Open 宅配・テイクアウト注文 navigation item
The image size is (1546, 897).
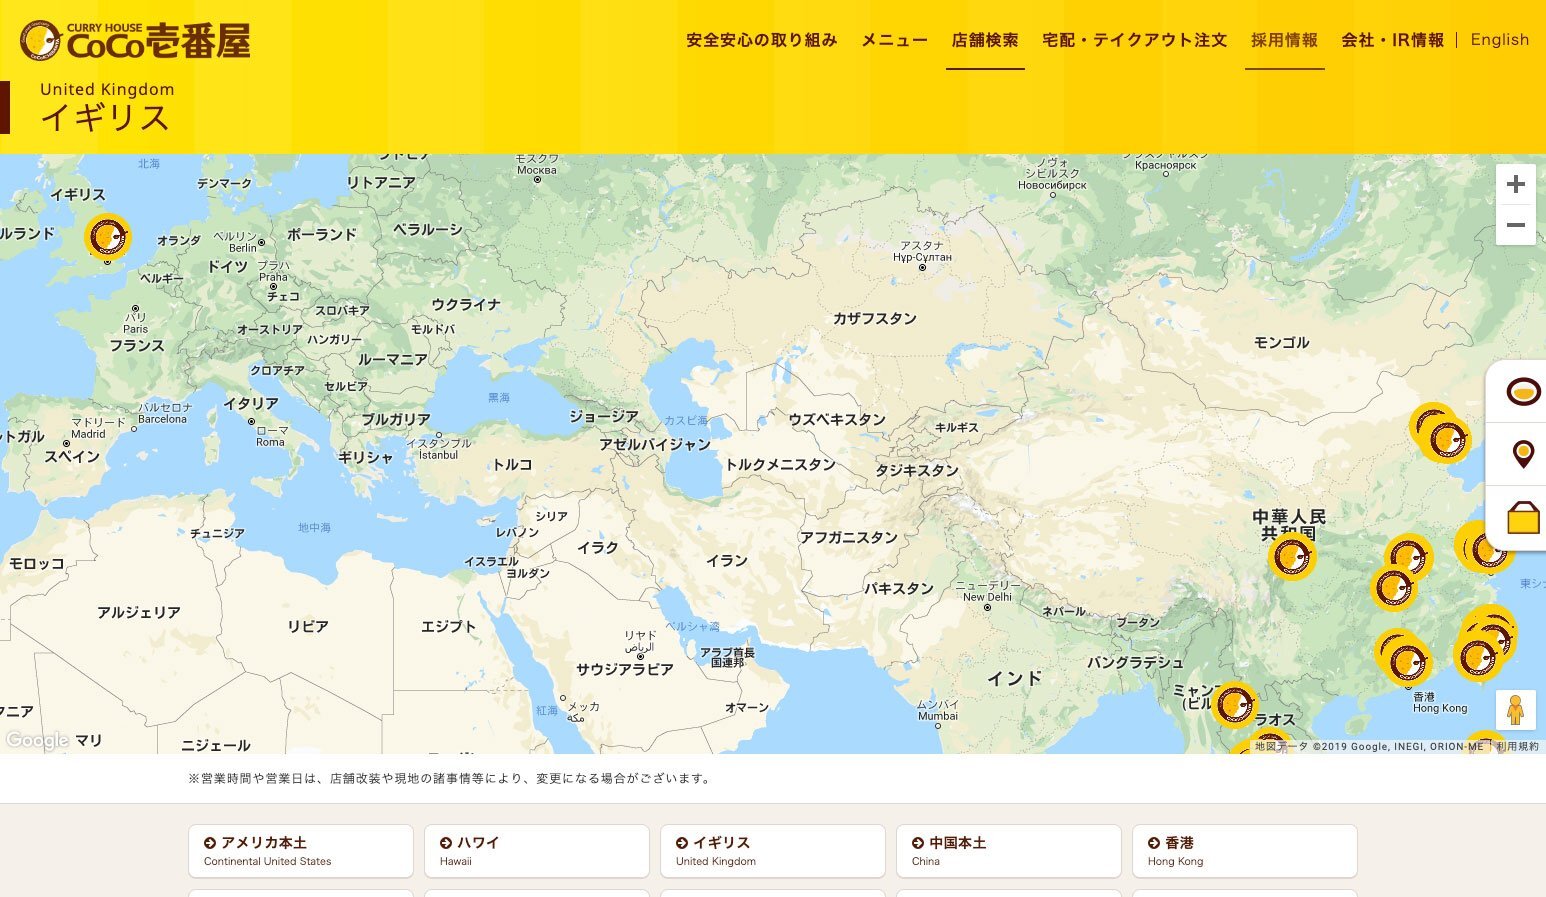(1135, 40)
